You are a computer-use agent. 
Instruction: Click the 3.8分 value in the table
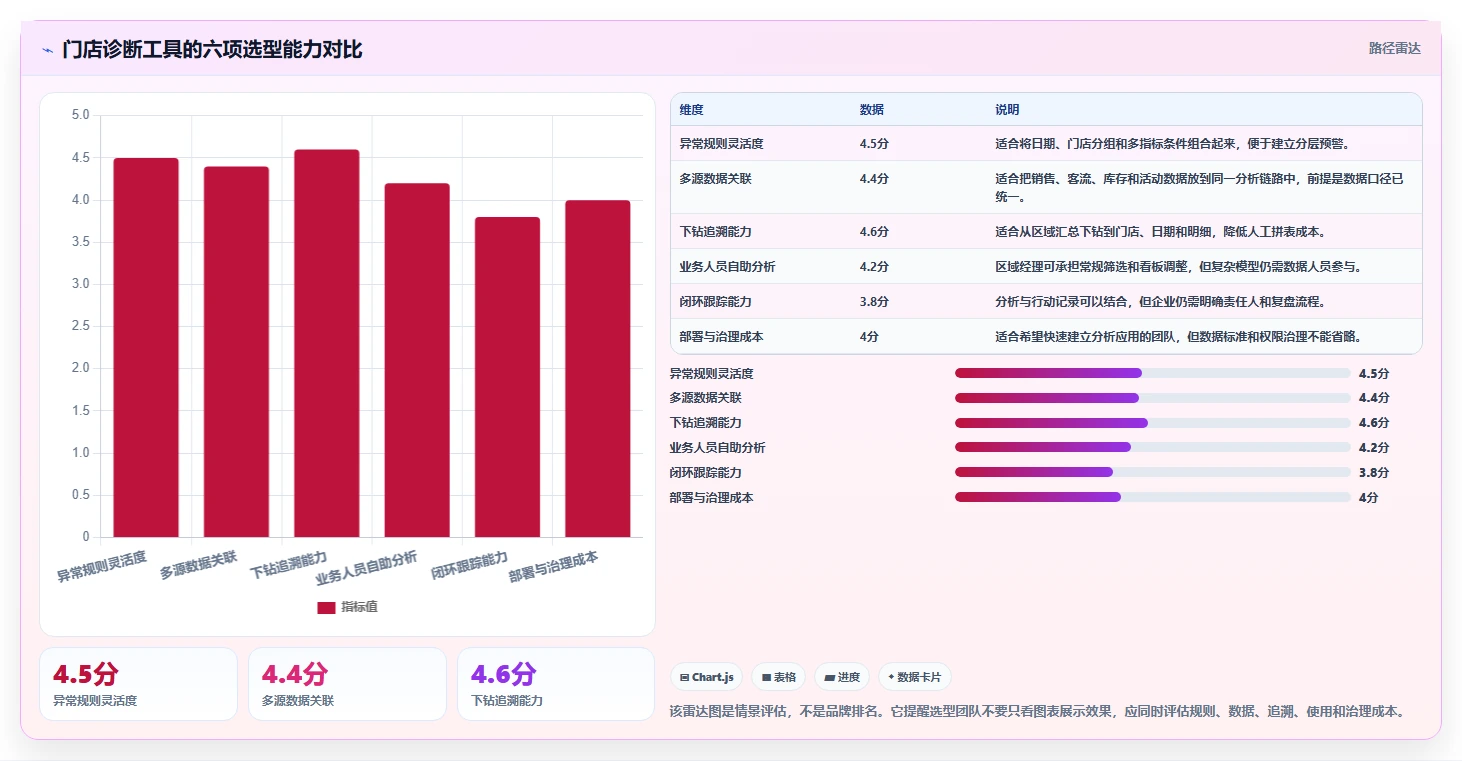pos(874,301)
